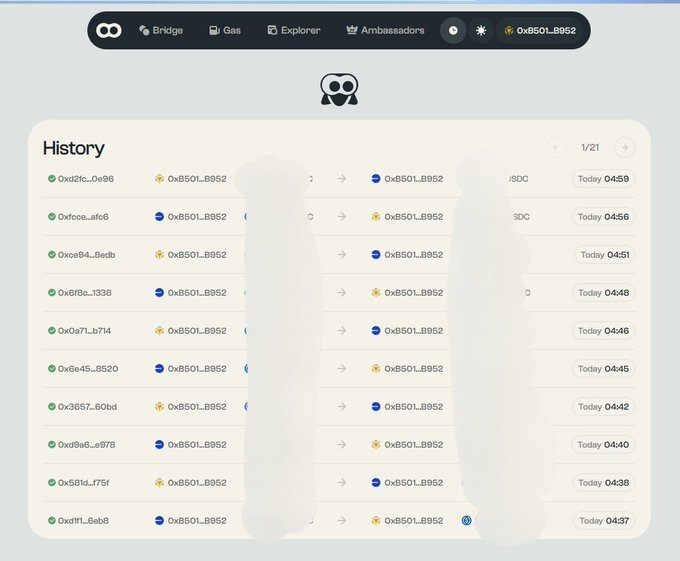Click the Today 04:48 timestamp
Viewport: 680px width, 561px height.
point(603,293)
